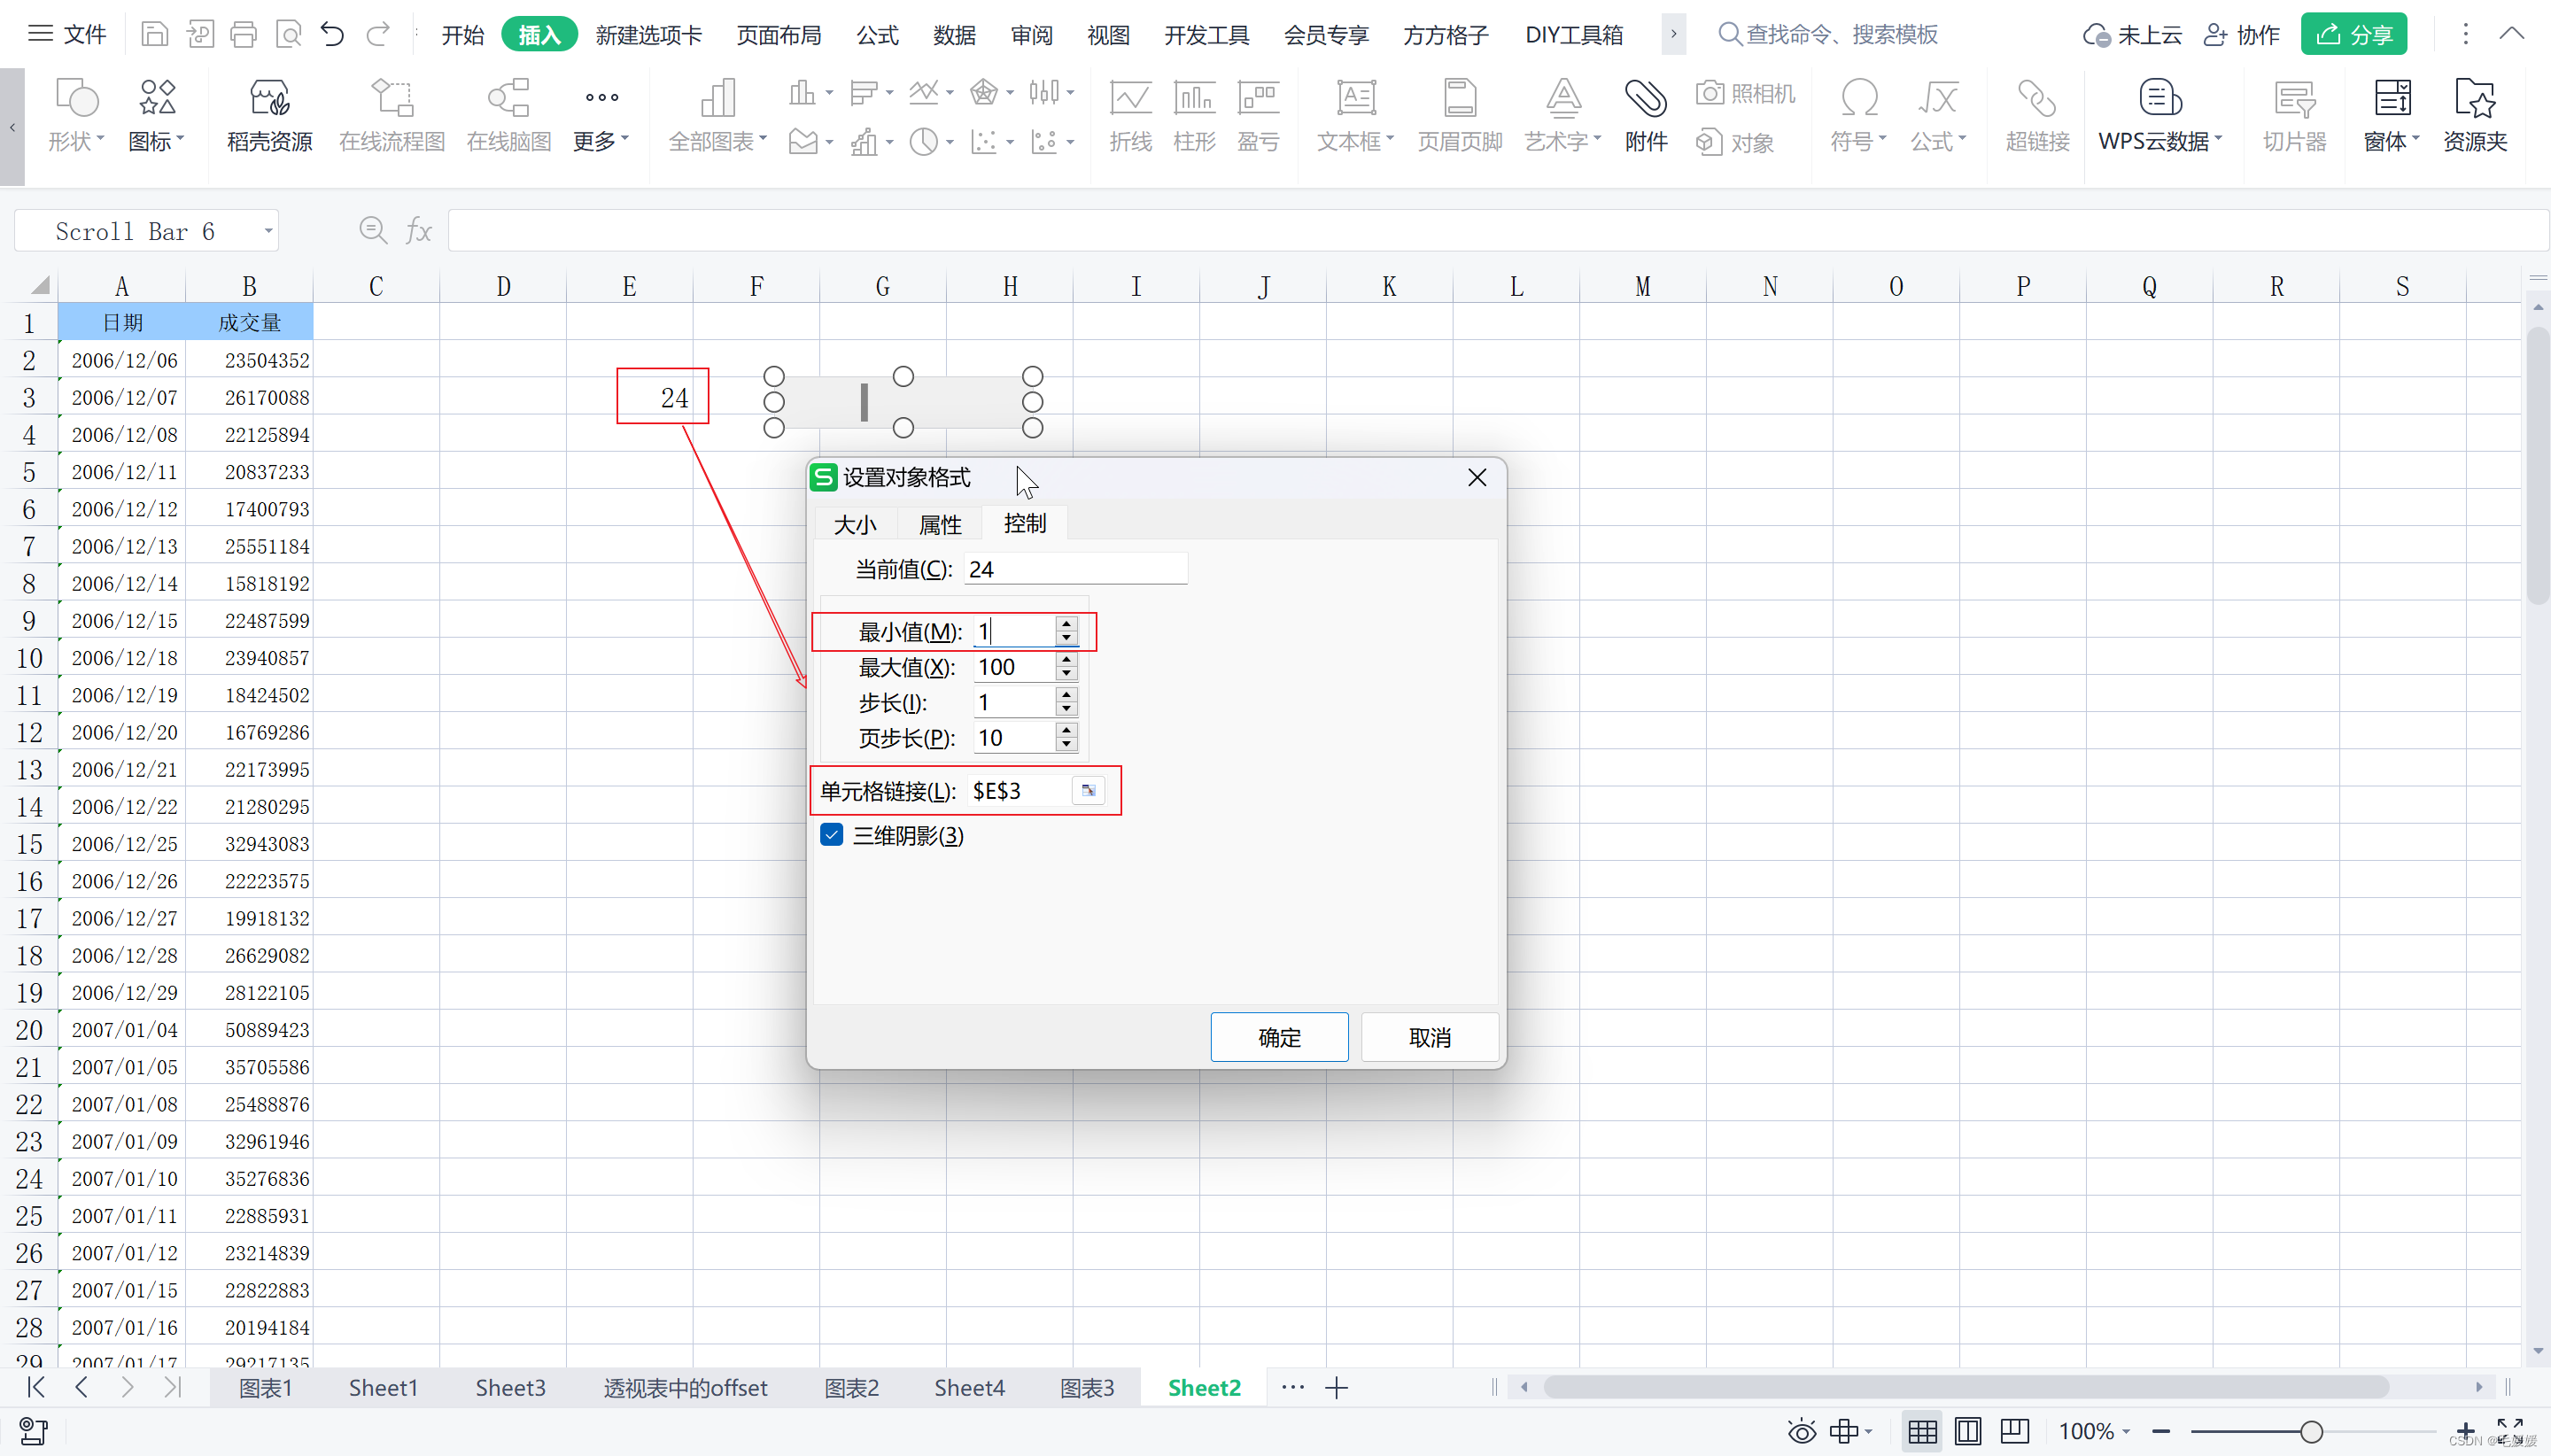Viewport: 2551px width, 1456px height.
Task: Open the 文件 file menu
Action: click(x=67, y=35)
